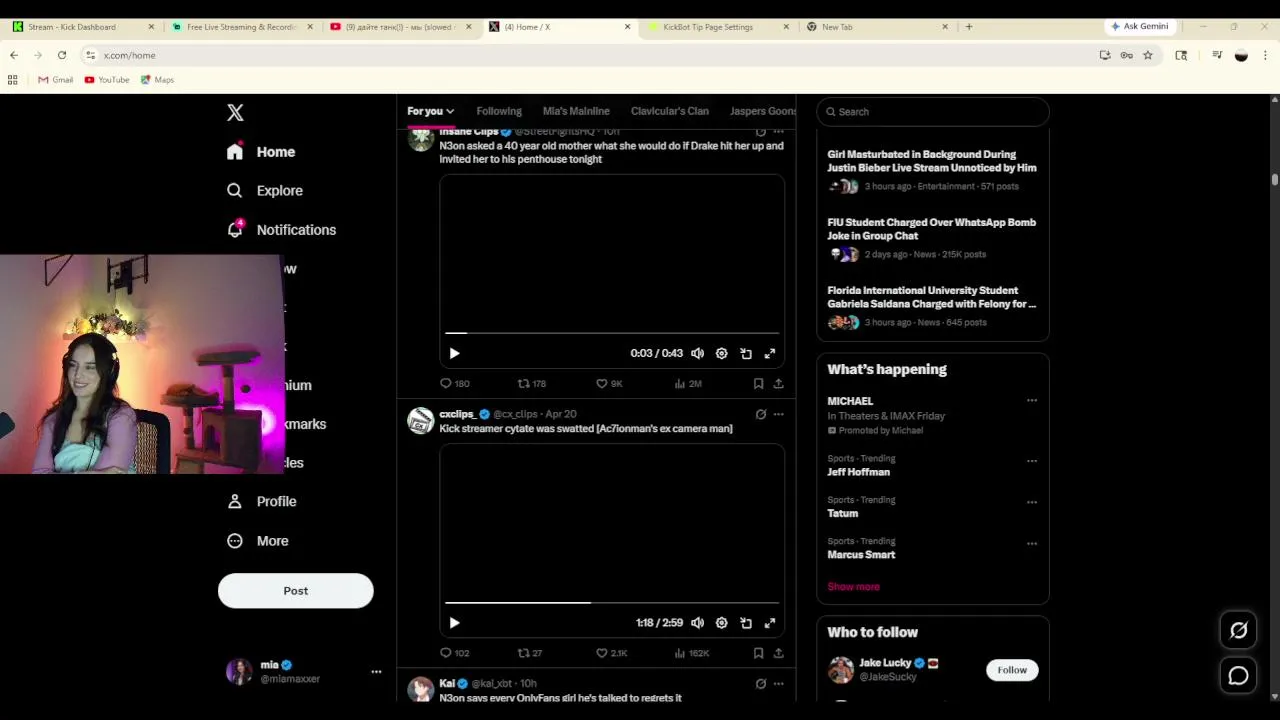
Task: Click the Post button
Action: point(295,591)
